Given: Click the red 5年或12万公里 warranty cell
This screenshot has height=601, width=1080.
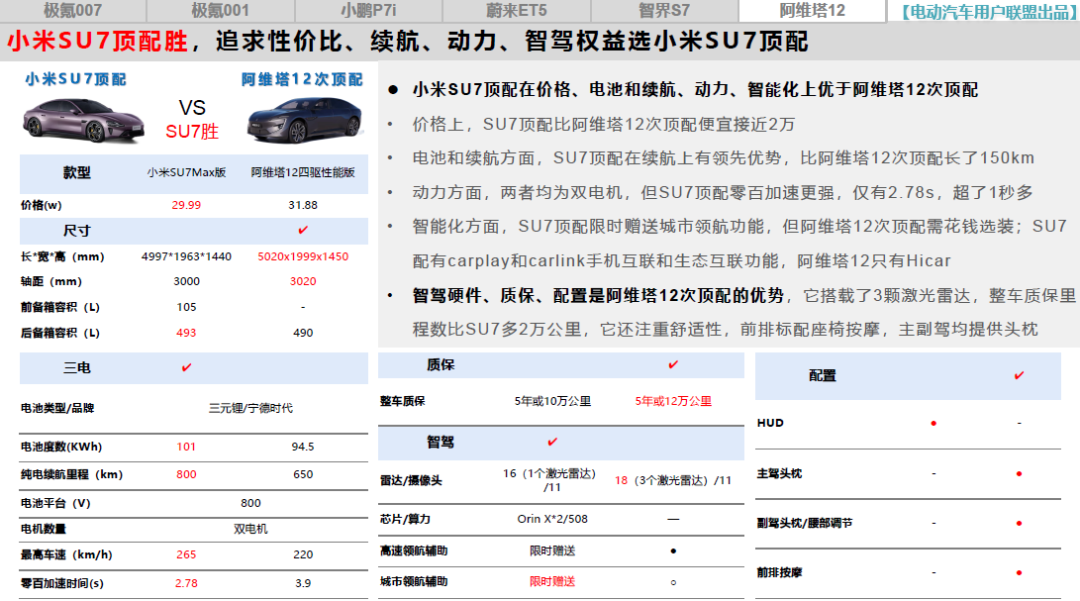Looking at the screenshot, I should click(673, 401).
